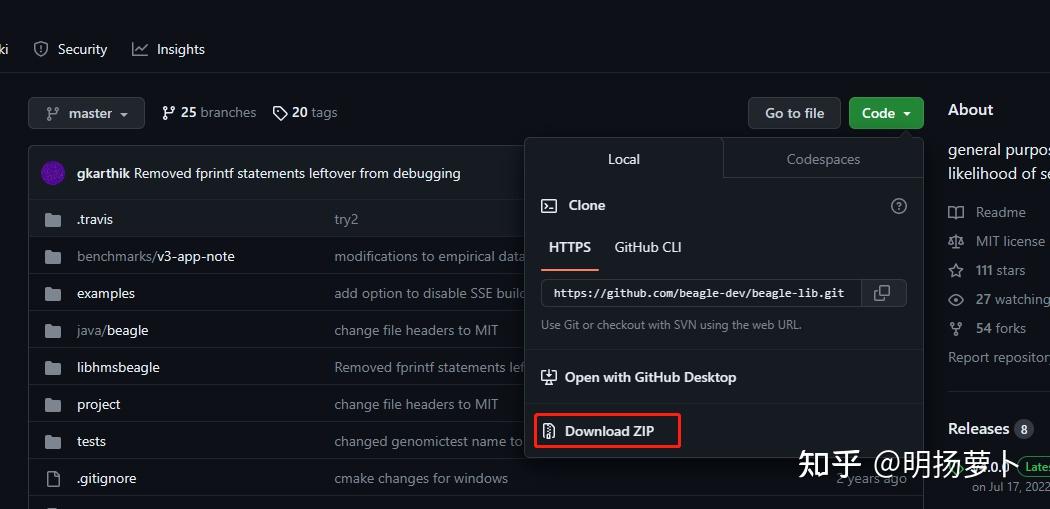
Task: Click the Insights graph icon
Action: tap(139, 50)
